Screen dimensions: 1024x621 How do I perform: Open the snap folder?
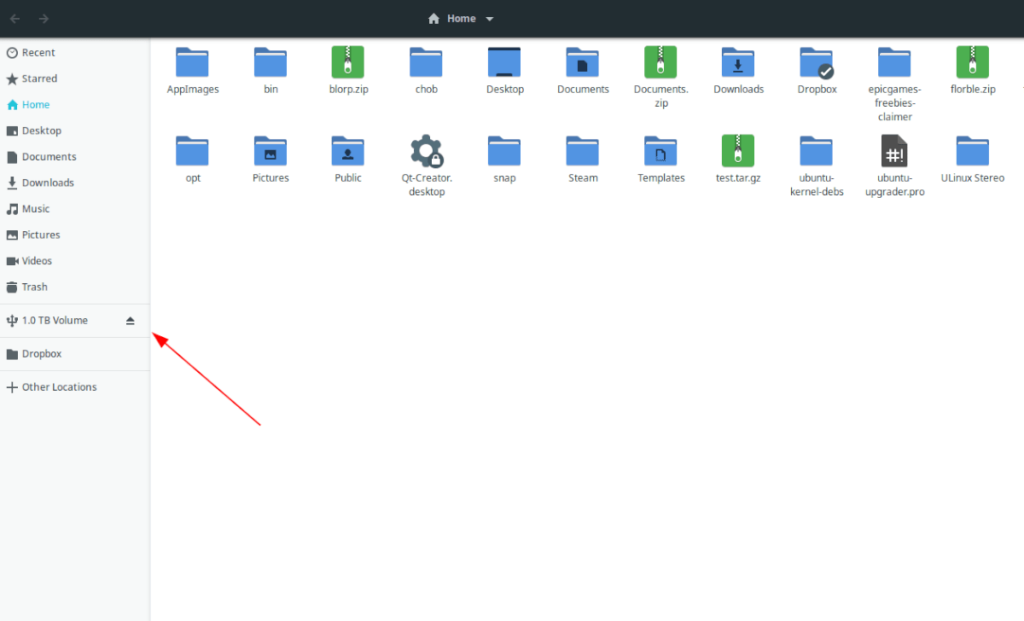click(x=504, y=151)
